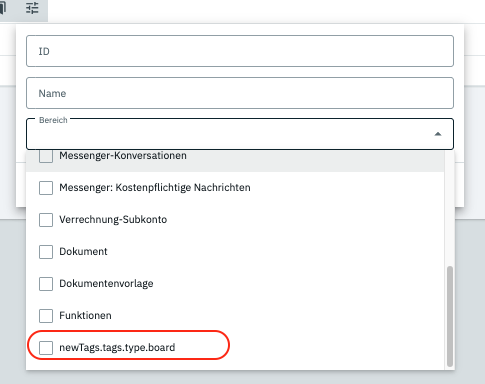
Task: Toggle the Dokumentenvorlage checkbox
Action: pos(46,284)
